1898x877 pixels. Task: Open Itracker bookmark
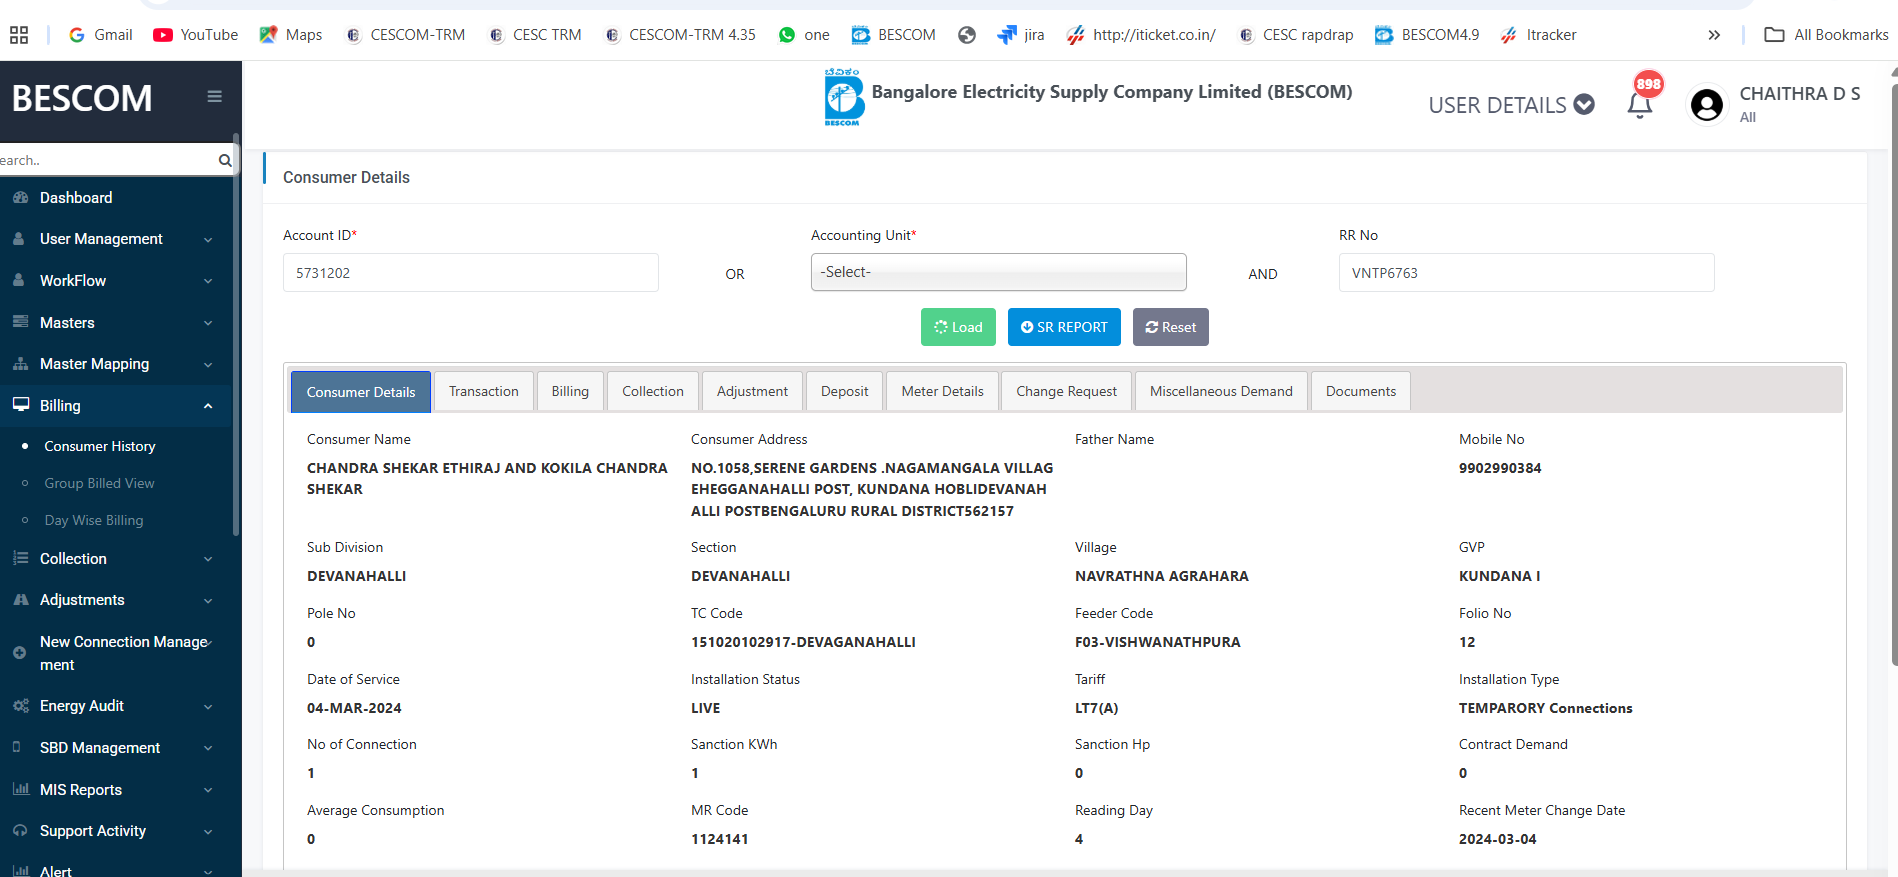point(1539,35)
